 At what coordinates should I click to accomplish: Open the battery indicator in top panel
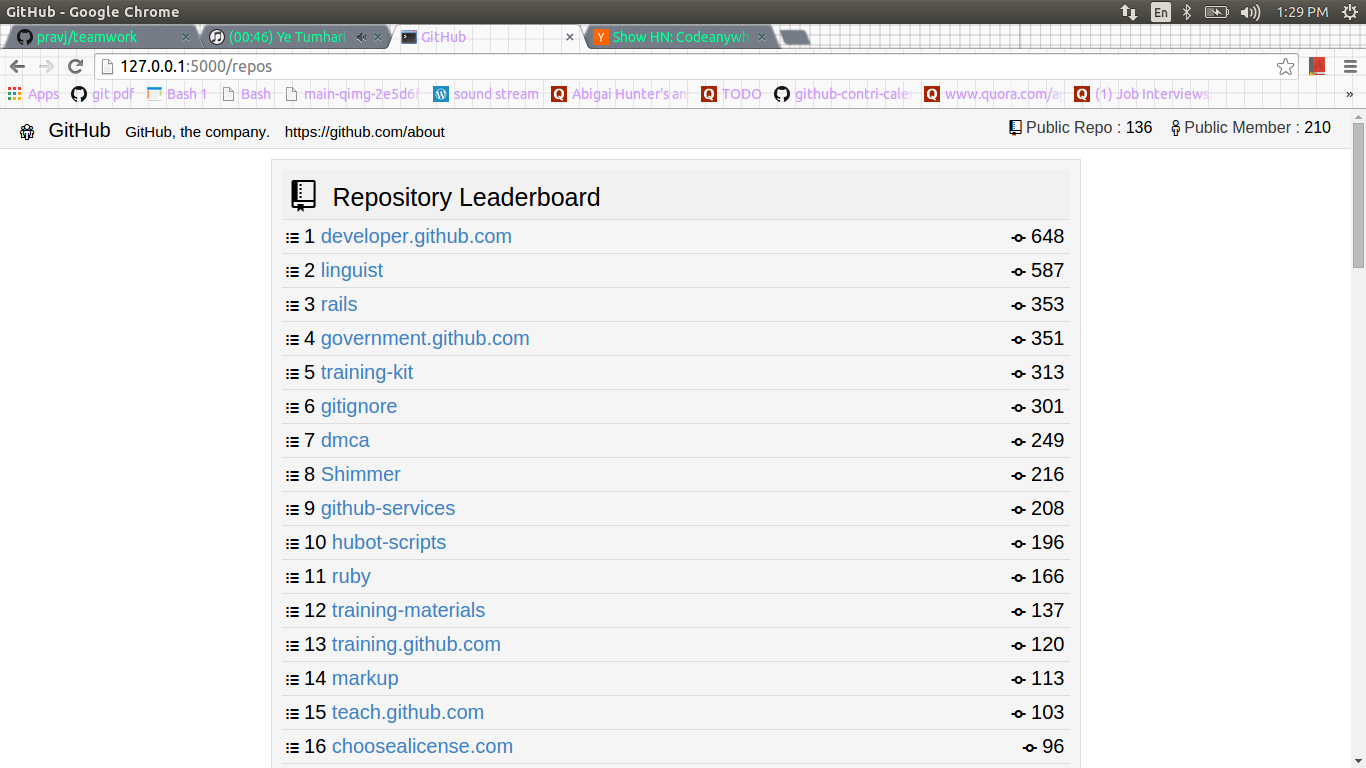click(1216, 12)
